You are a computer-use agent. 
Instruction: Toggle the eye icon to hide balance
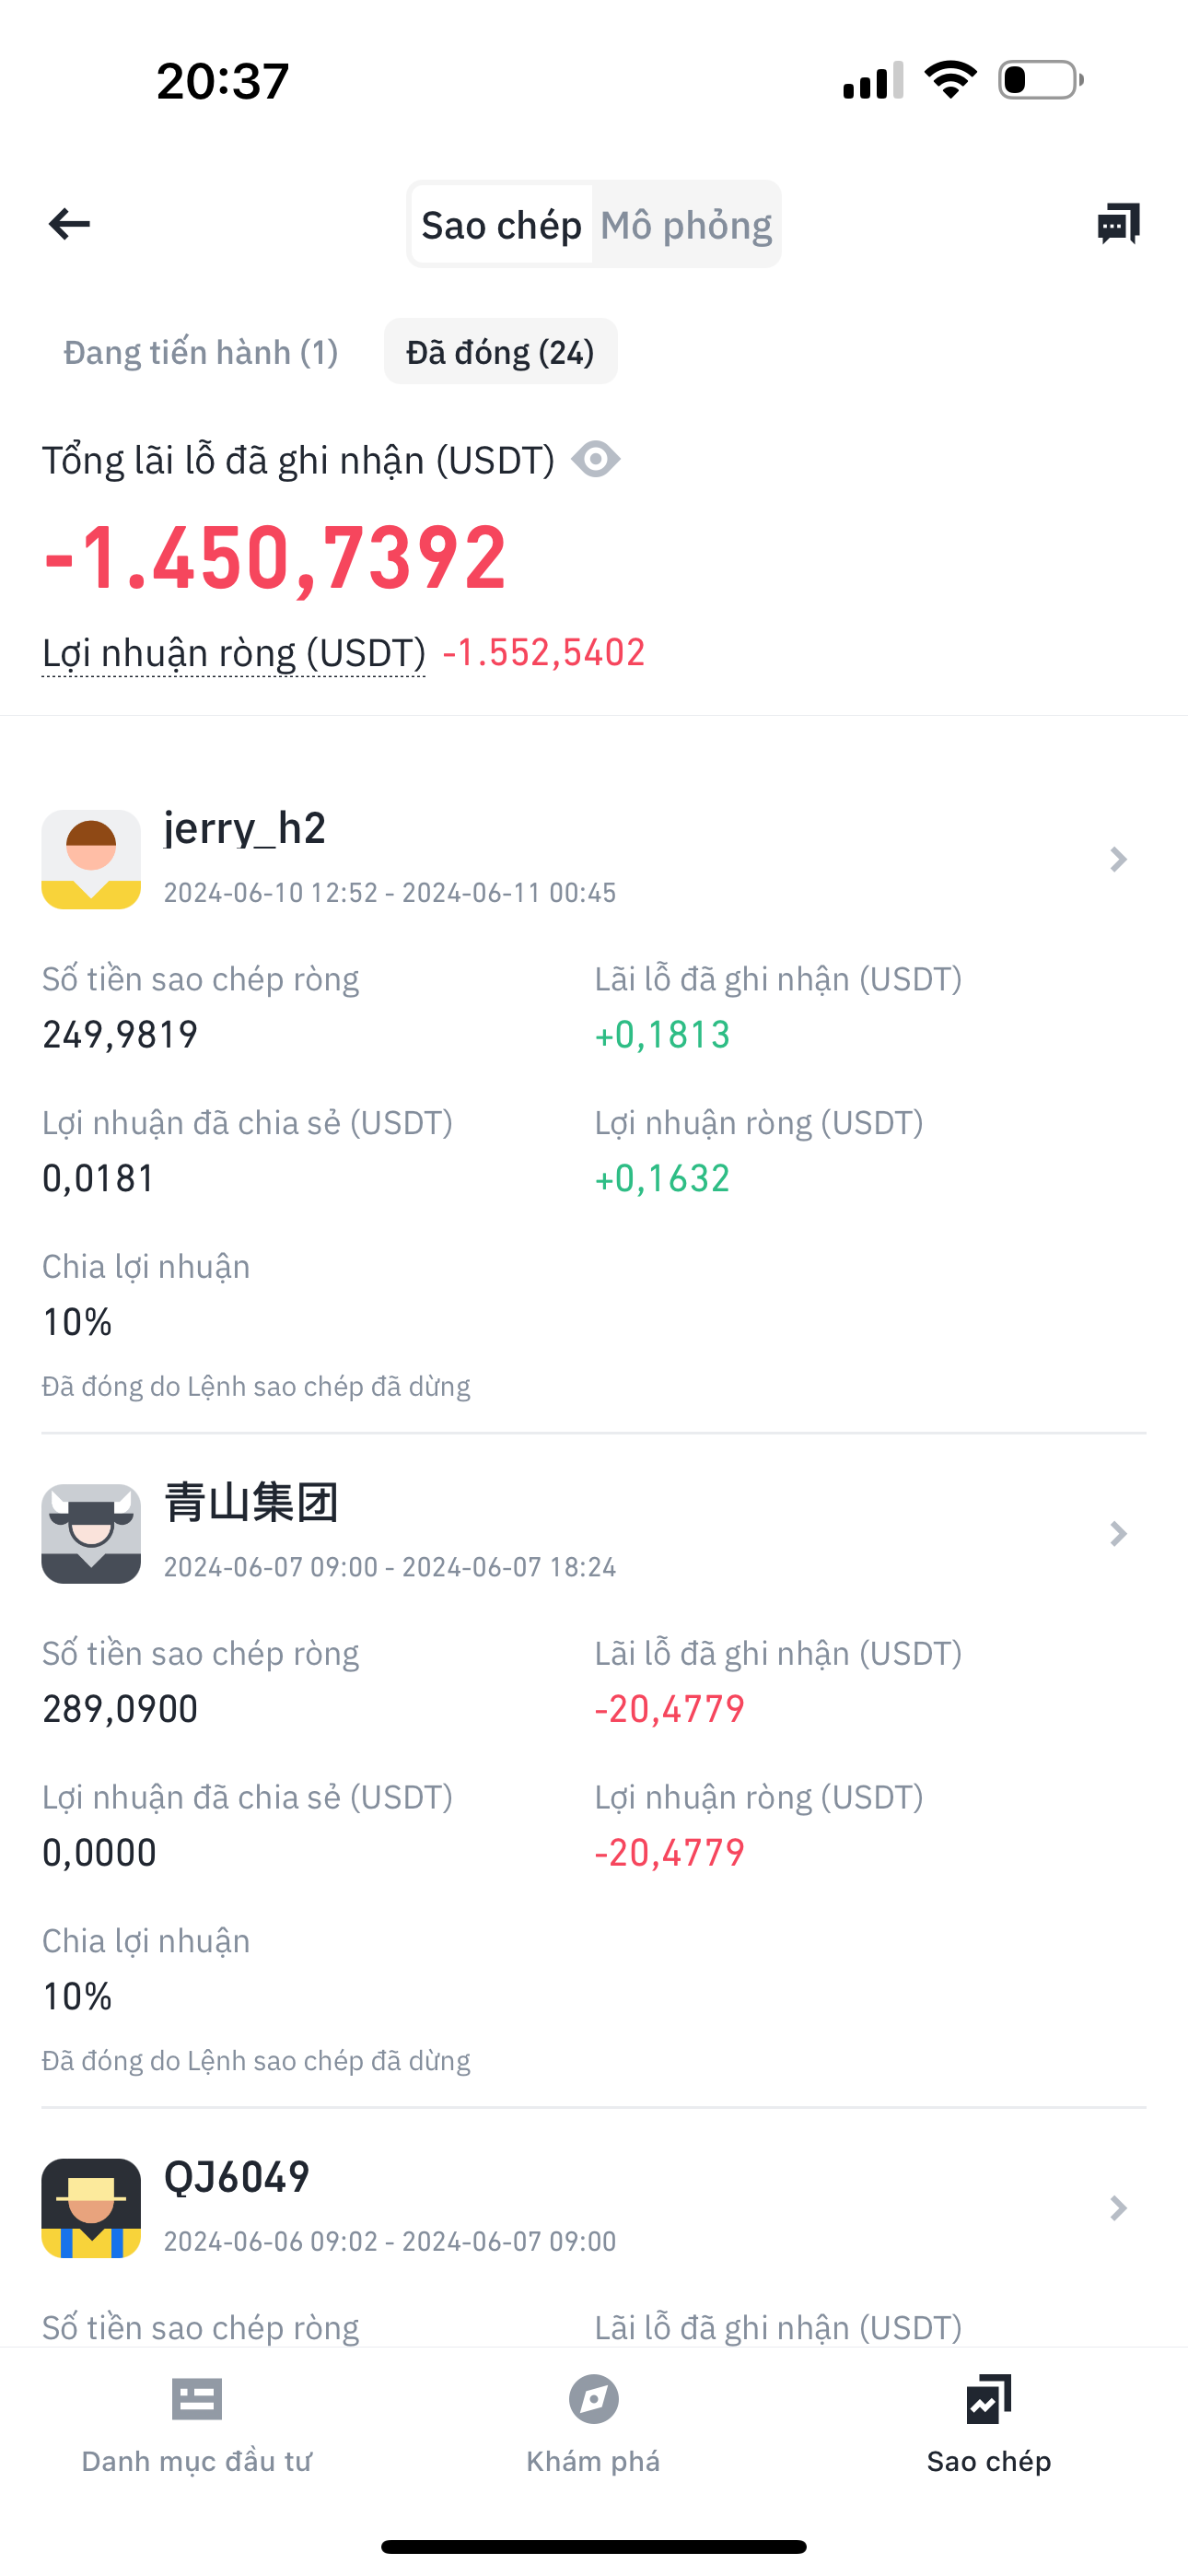[x=596, y=460]
